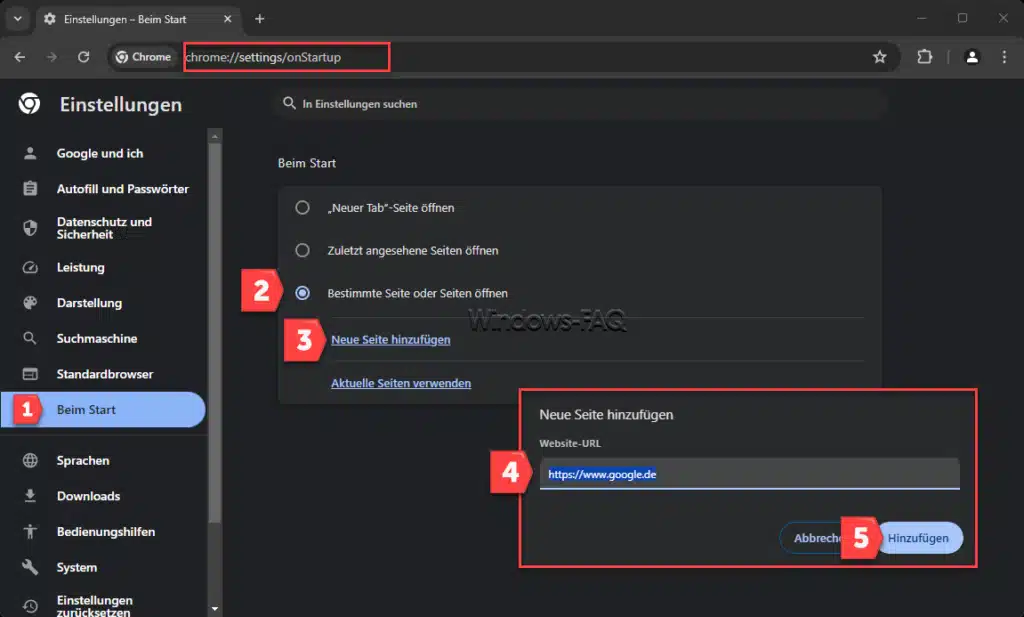Click the Neue Seite hinzufügen link
The height and width of the screenshot is (617, 1024).
pos(391,340)
